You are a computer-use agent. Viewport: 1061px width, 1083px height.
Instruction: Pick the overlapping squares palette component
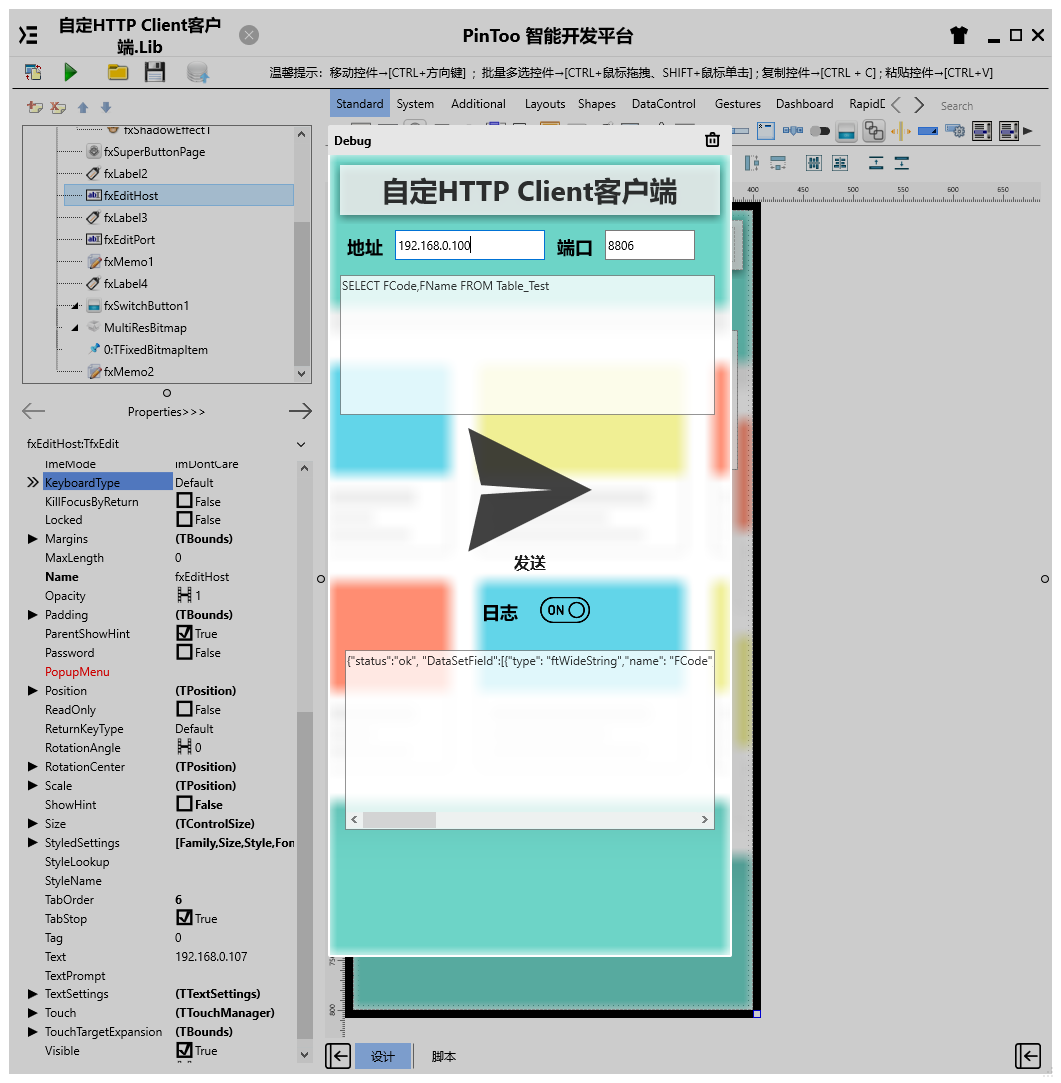point(874,131)
